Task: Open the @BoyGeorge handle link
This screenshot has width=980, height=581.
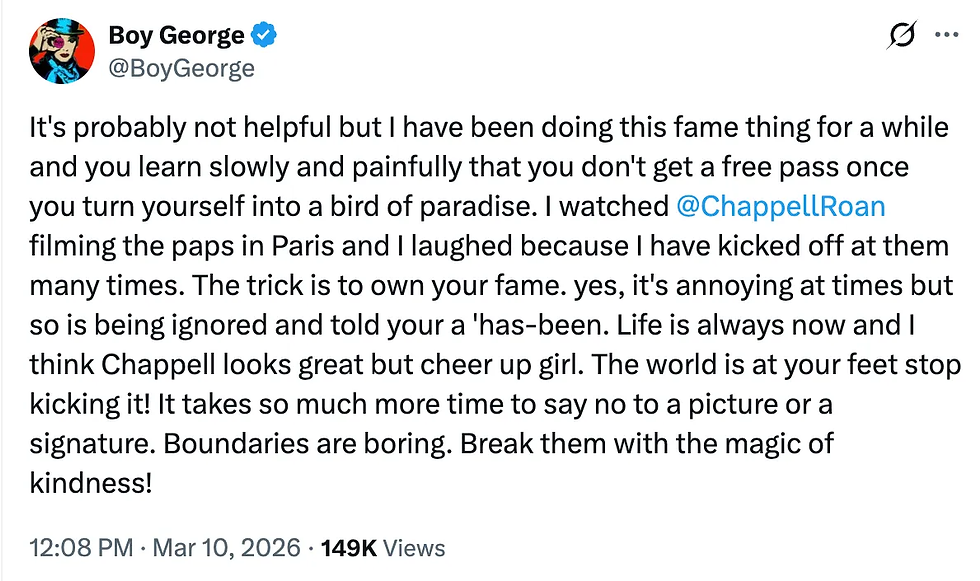Action: pos(181,68)
